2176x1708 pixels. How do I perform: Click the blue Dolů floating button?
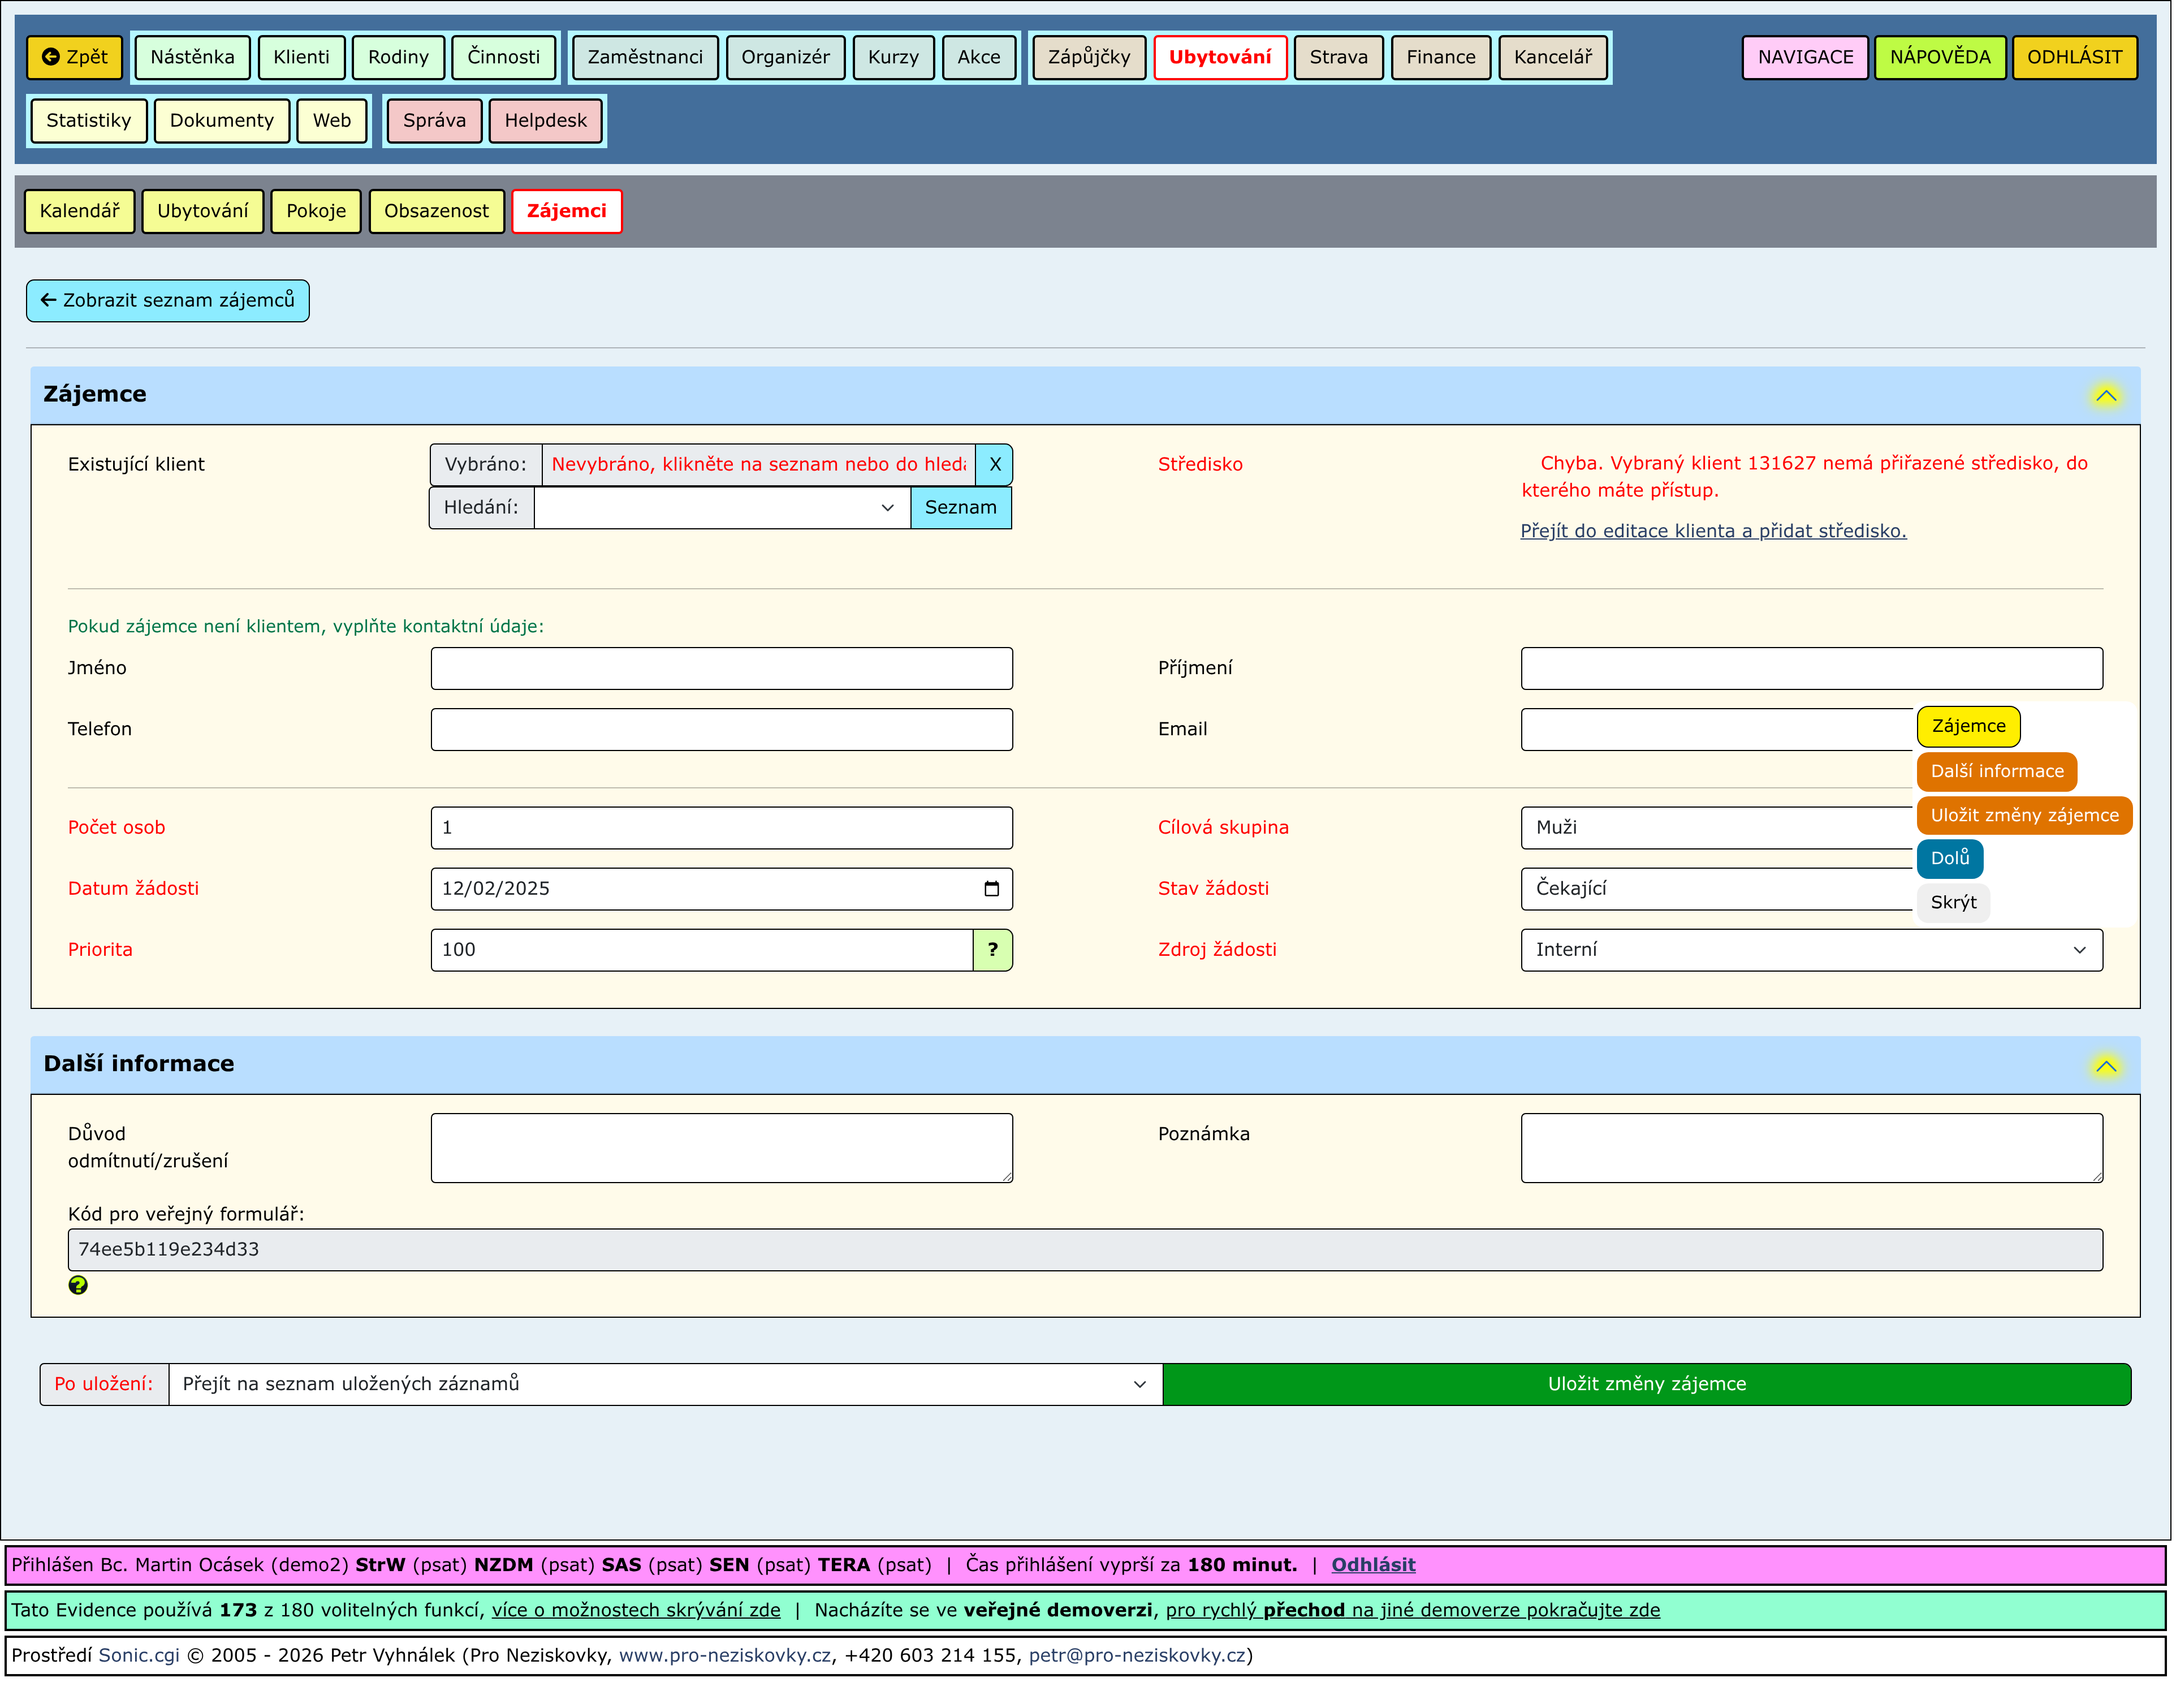[1950, 859]
